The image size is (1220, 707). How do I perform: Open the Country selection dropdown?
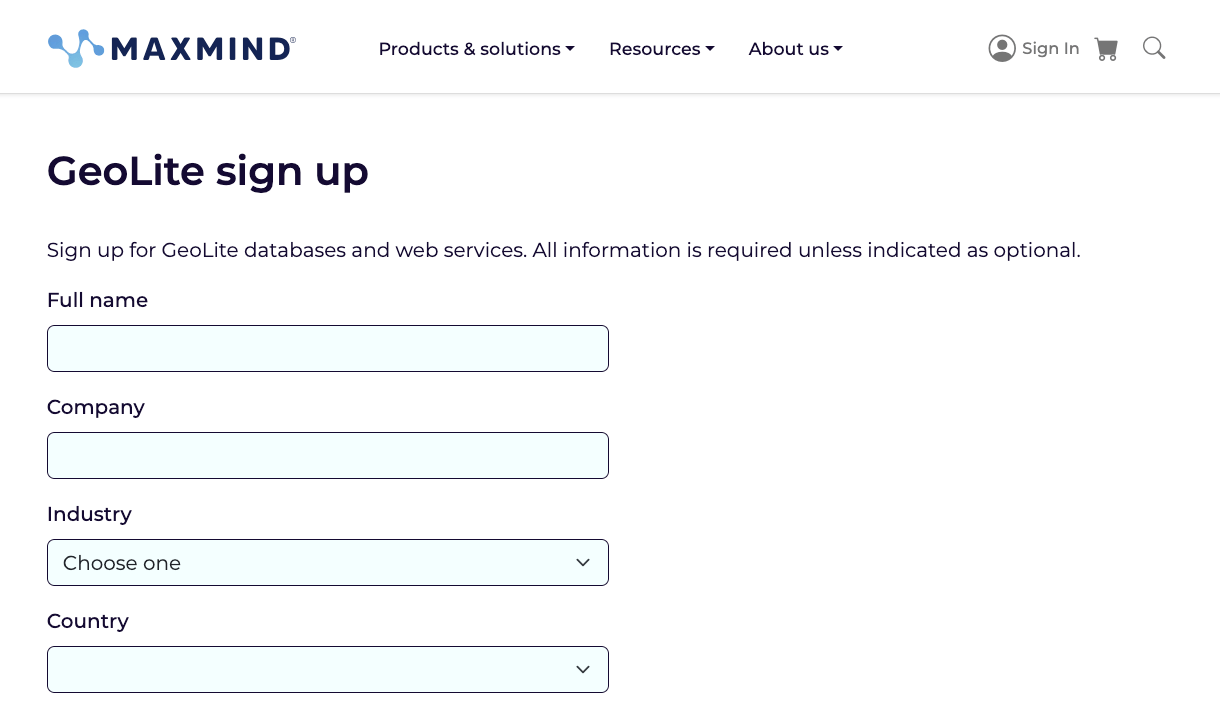328,669
